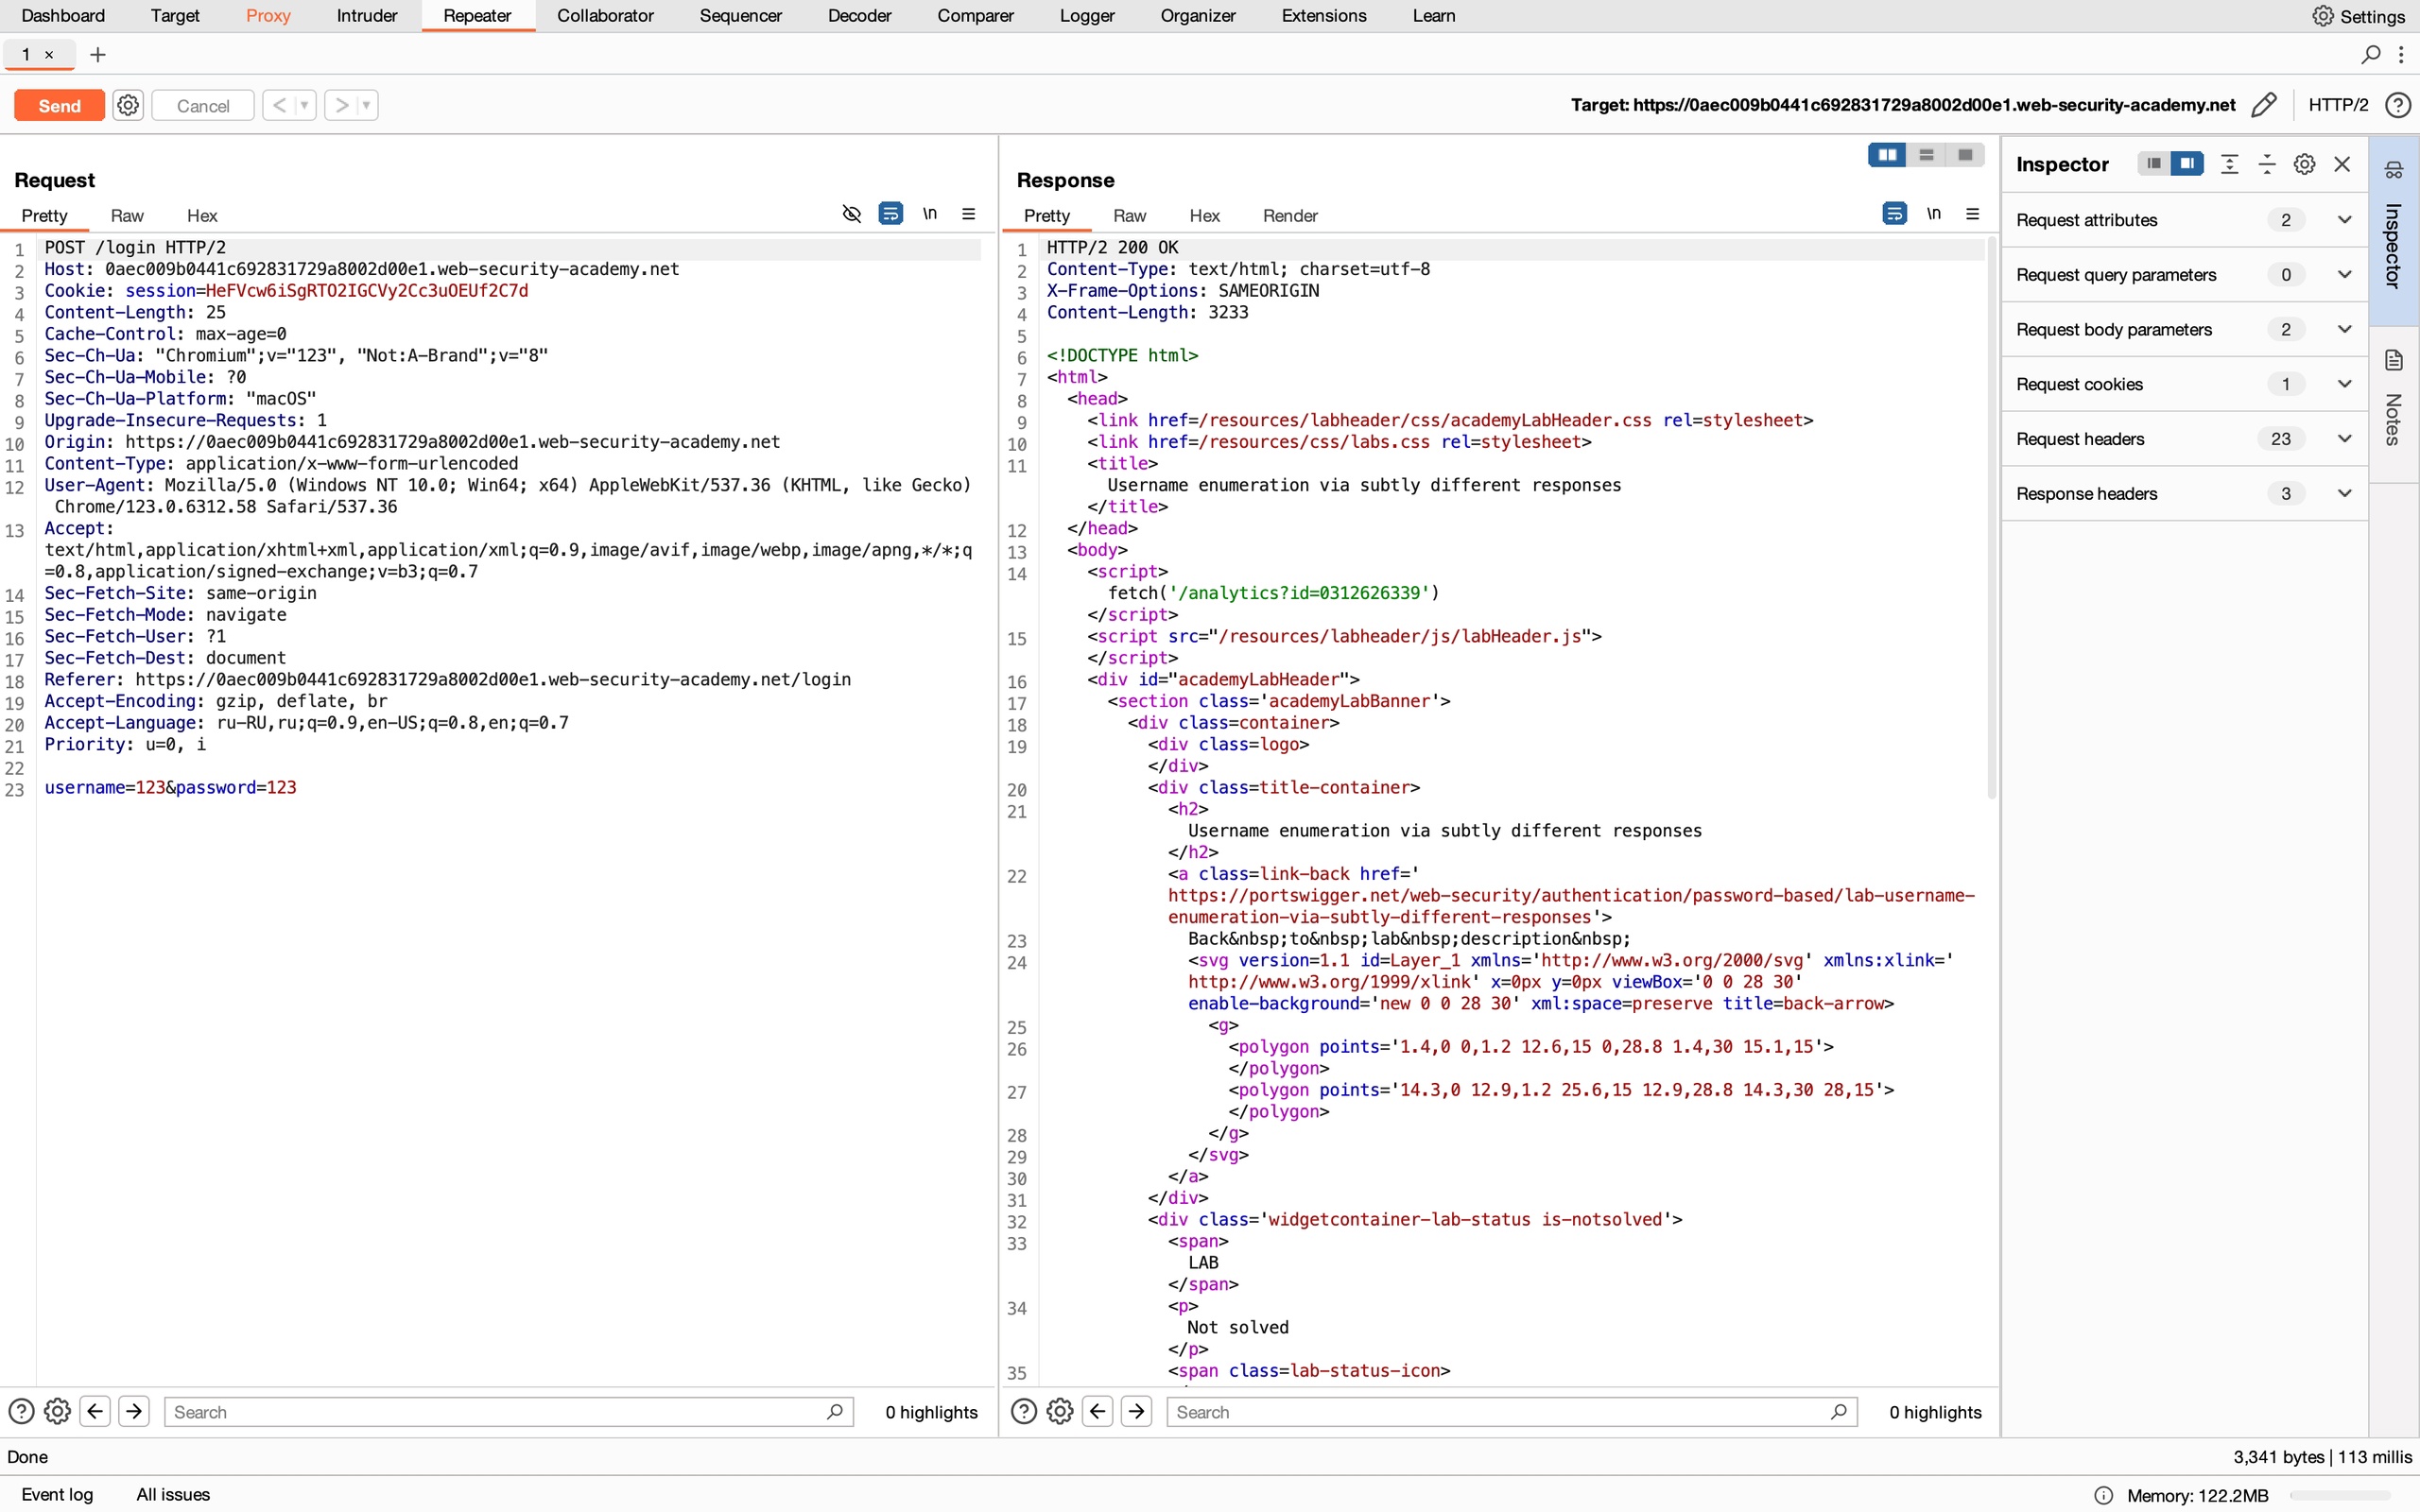Open the request editor hamburger menu
The image size is (2420, 1512).
[x=968, y=213]
